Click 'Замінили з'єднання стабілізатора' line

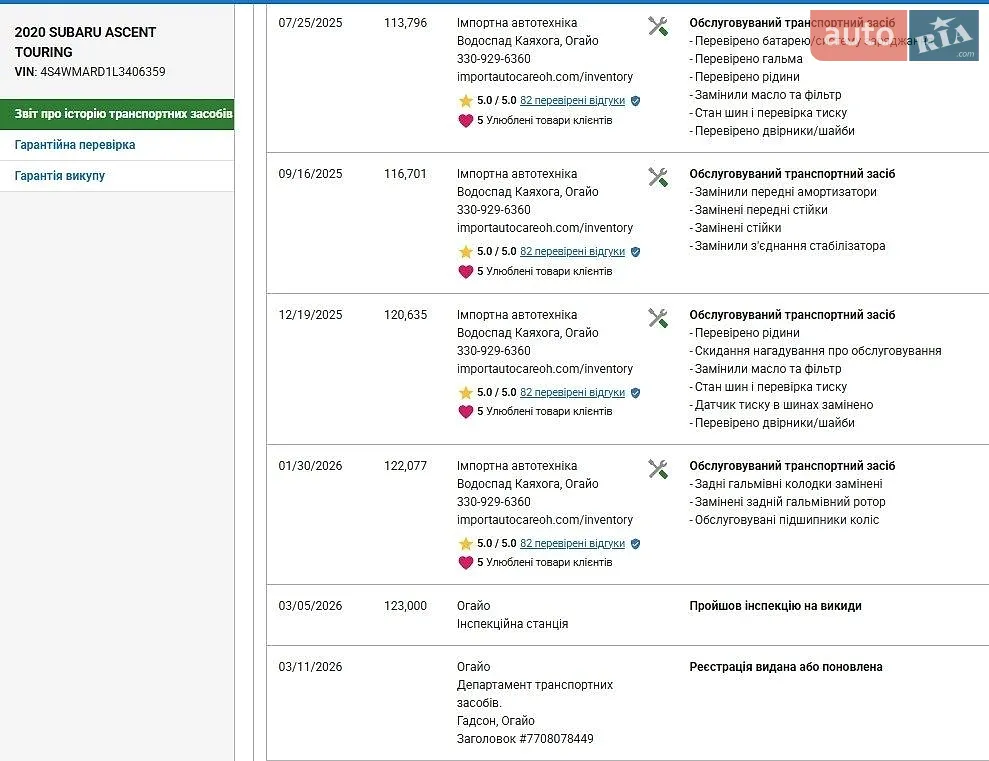tap(787, 246)
